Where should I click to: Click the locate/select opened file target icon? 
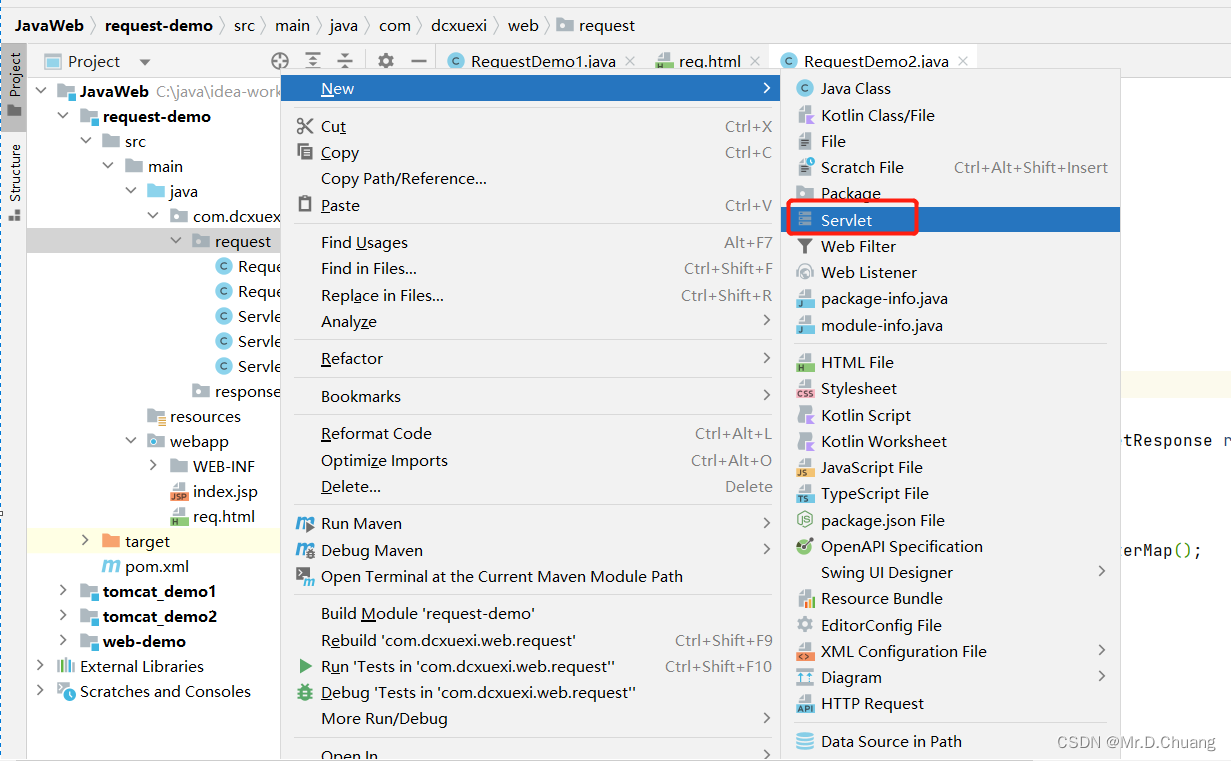pos(280,61)
